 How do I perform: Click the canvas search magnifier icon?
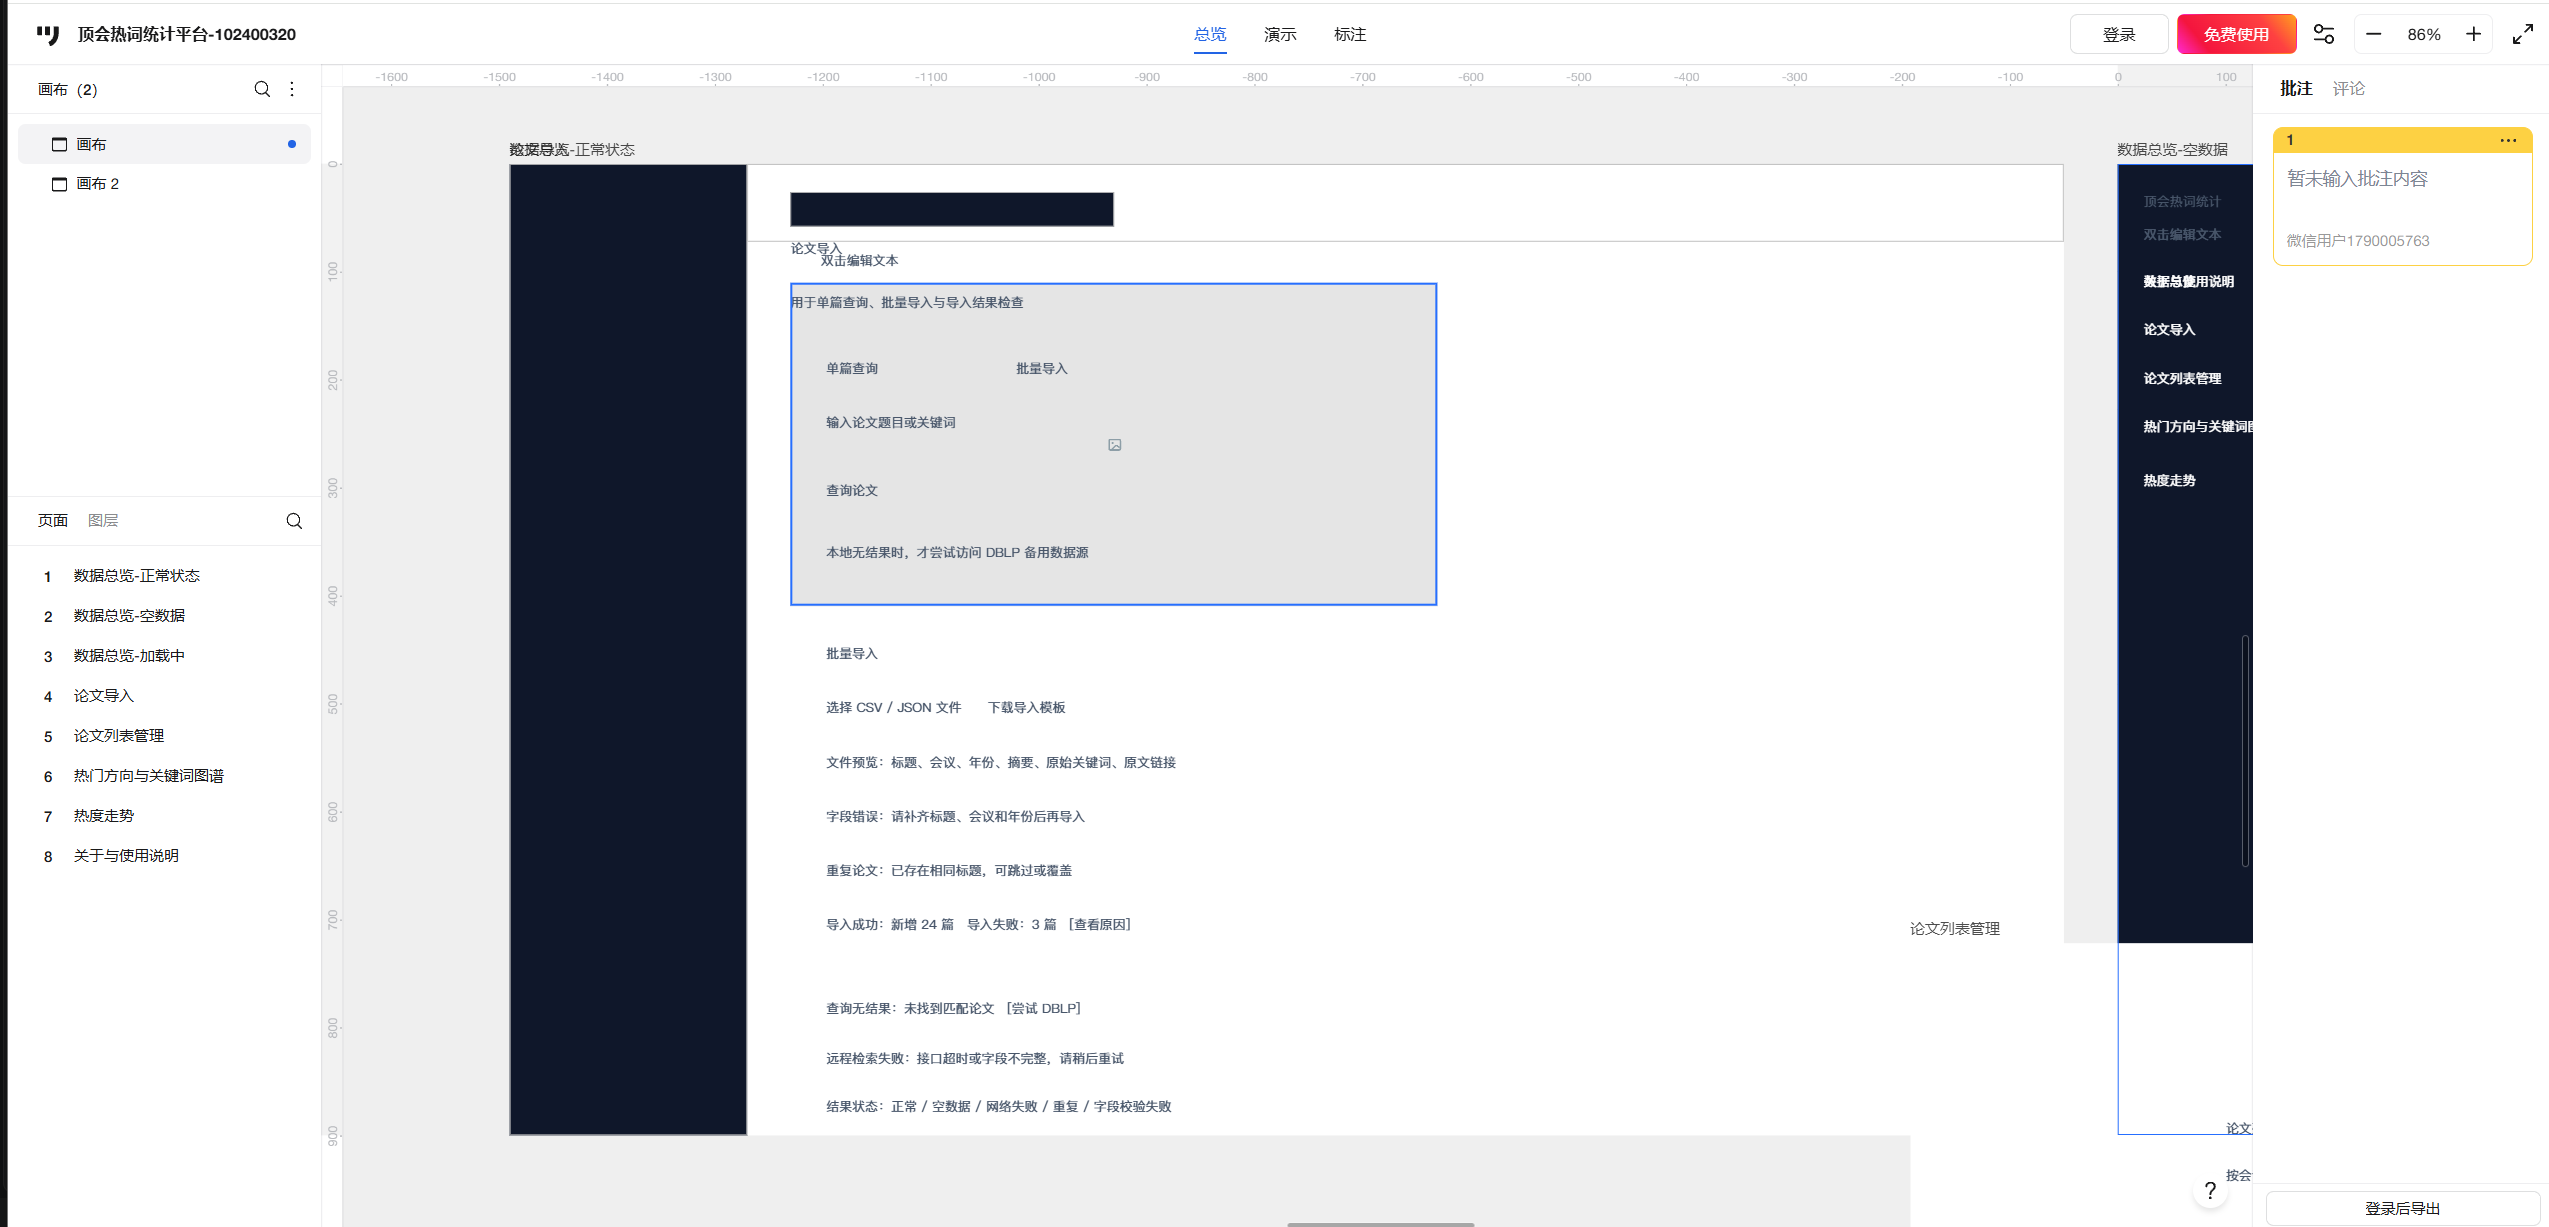pos(262,89)
